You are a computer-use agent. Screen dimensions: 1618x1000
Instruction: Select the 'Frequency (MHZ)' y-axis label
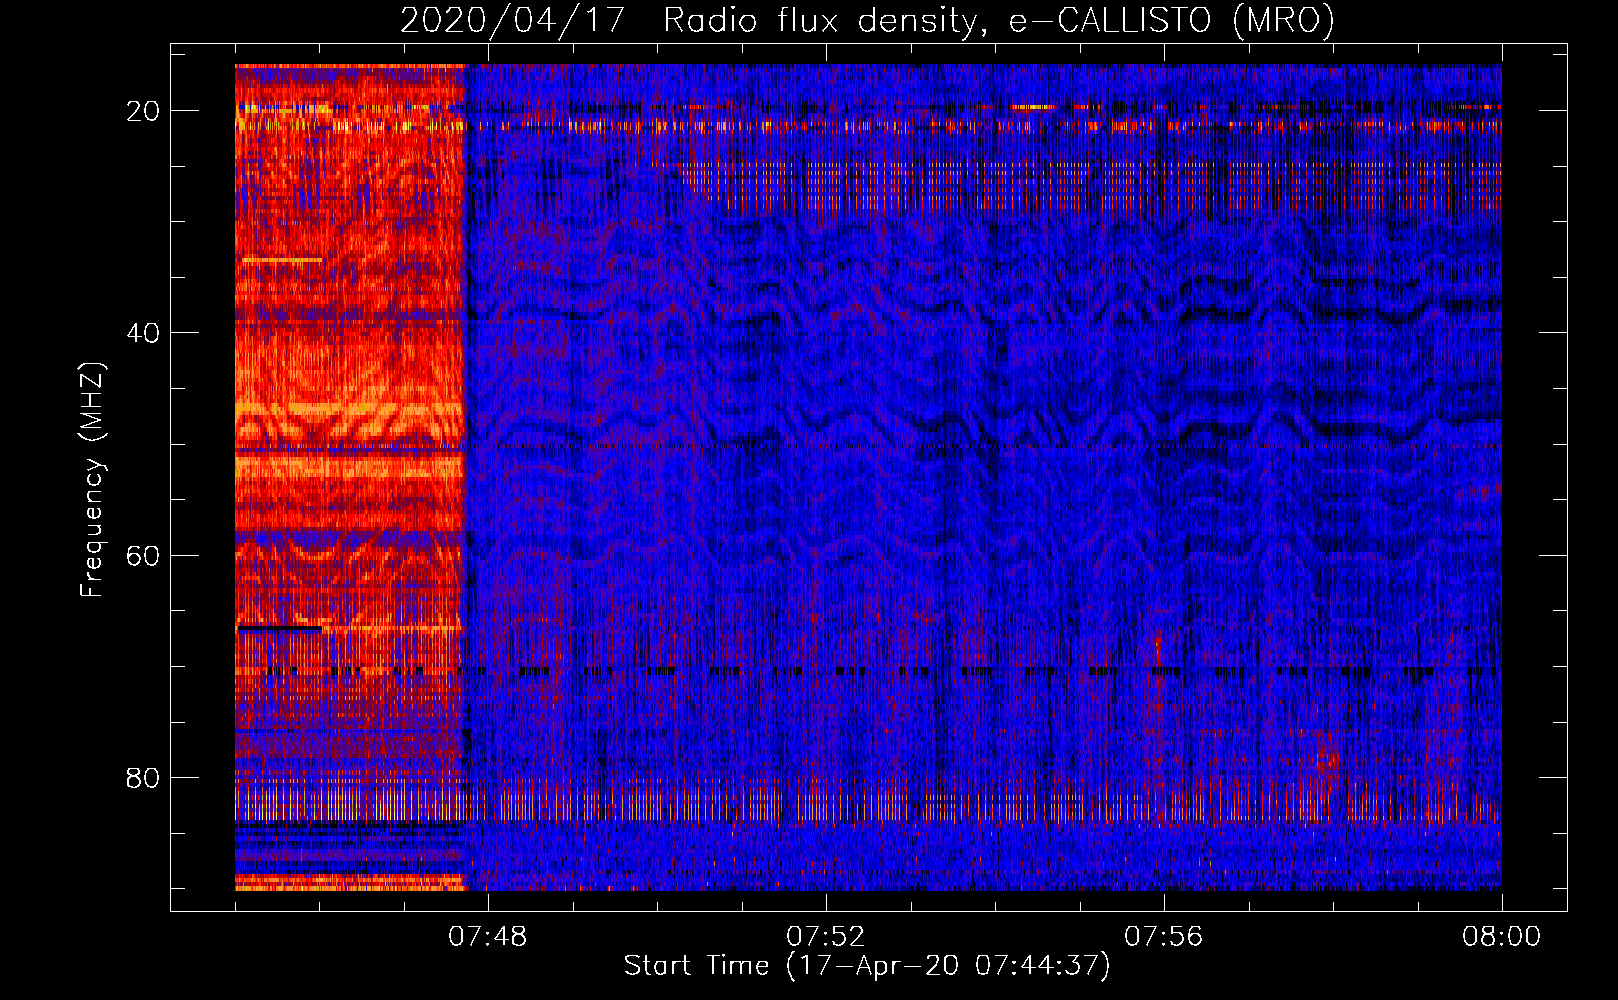click(x=92, y=480)
